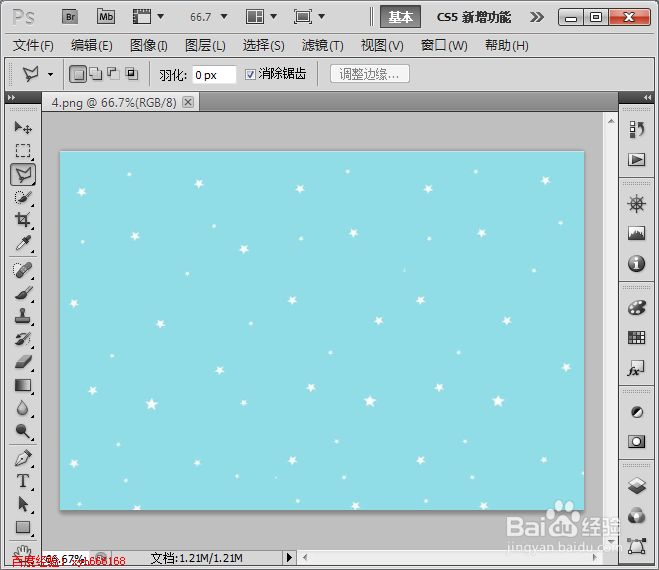Open the Edit (编辑) menu
The width and height of the screenshot is (659, 570).
point(92,45)
